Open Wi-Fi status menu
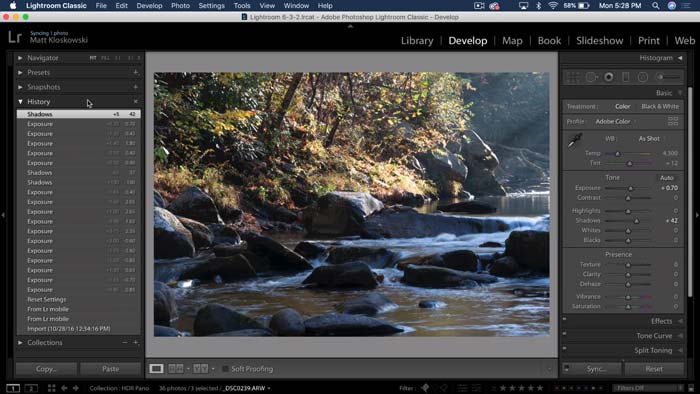Screen dimensions: 700x394 [x=553, y=6]
